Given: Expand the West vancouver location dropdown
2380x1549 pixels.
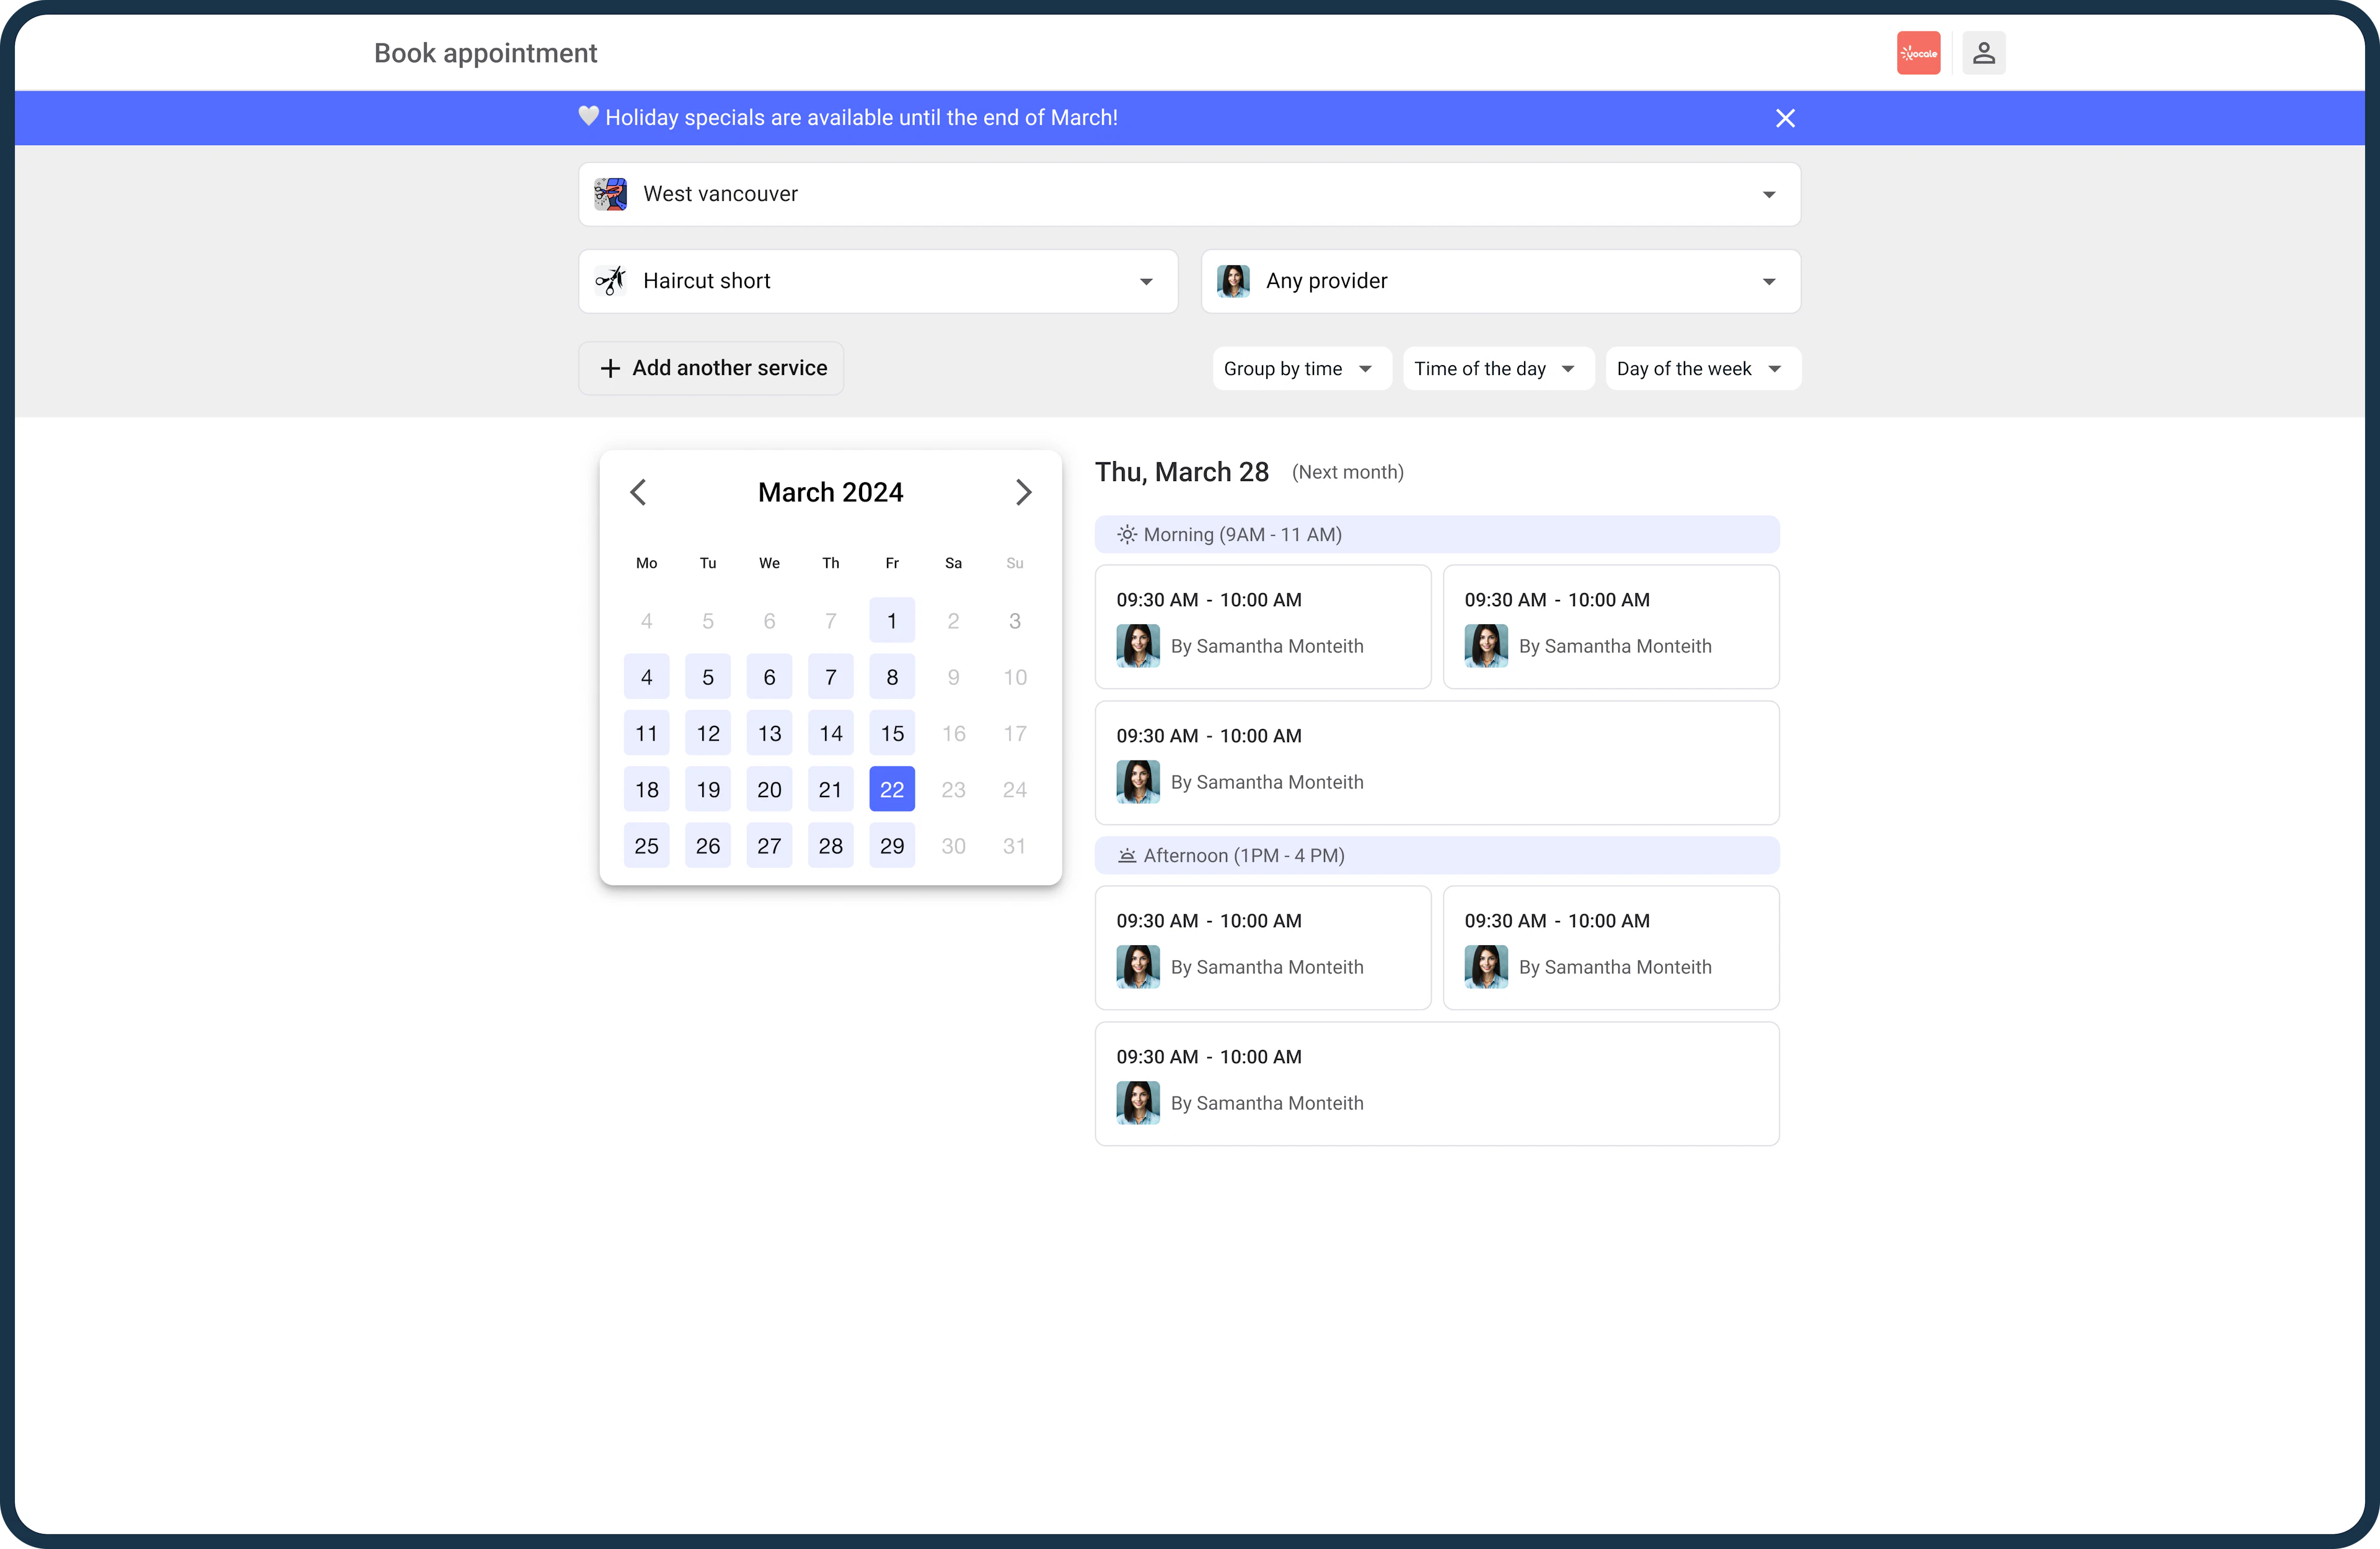Looking at the screenshot, I should tap(1769, 194).
